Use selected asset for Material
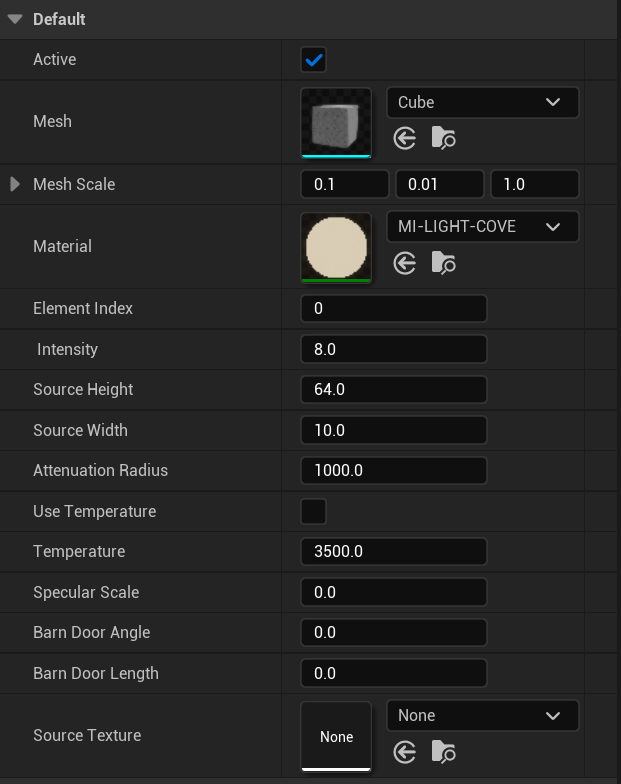This screenshot has height=784, width=621. pyautogui.click(x=404, y=263)
